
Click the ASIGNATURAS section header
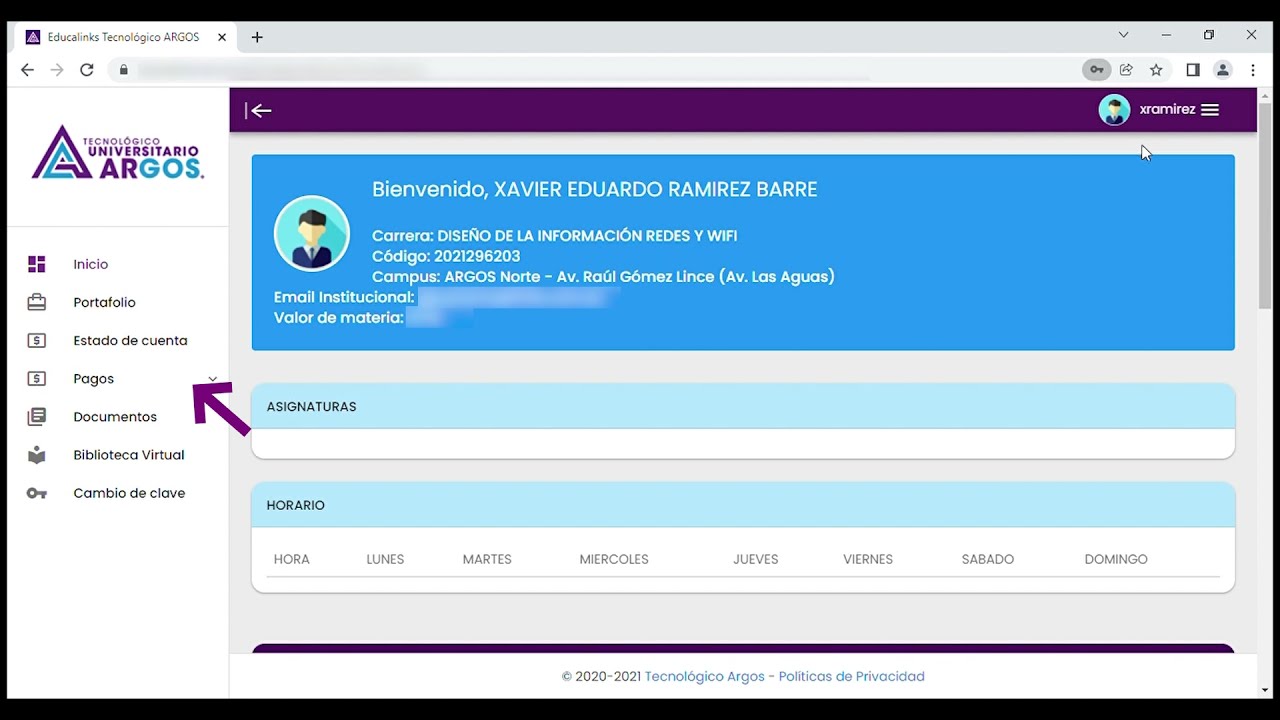coord(743,406)
